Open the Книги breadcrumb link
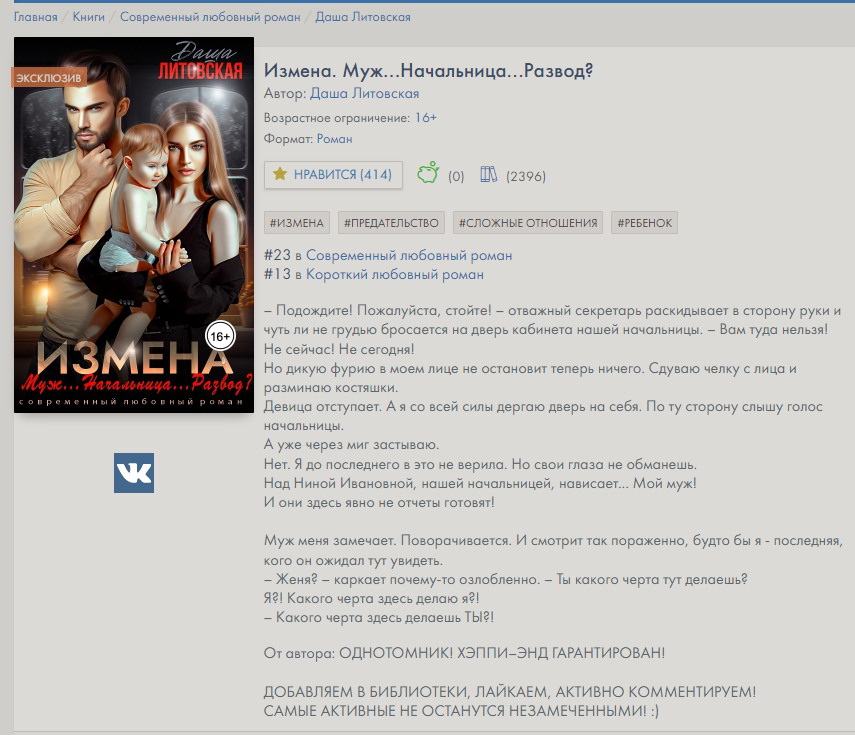The image size is (855, 735). pos(88,17)
